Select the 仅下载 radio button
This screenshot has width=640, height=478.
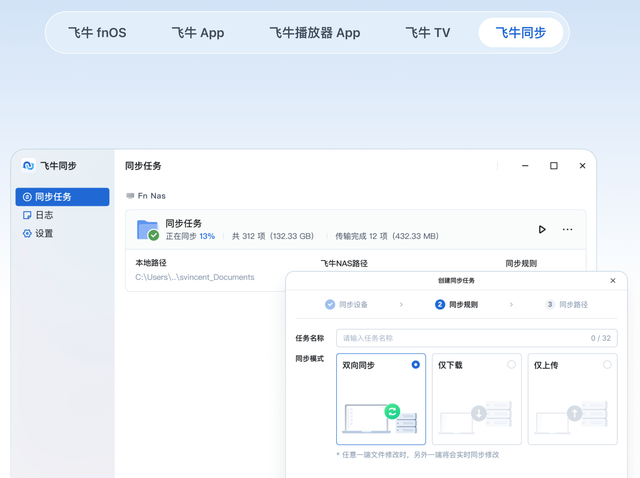(511, 365)
